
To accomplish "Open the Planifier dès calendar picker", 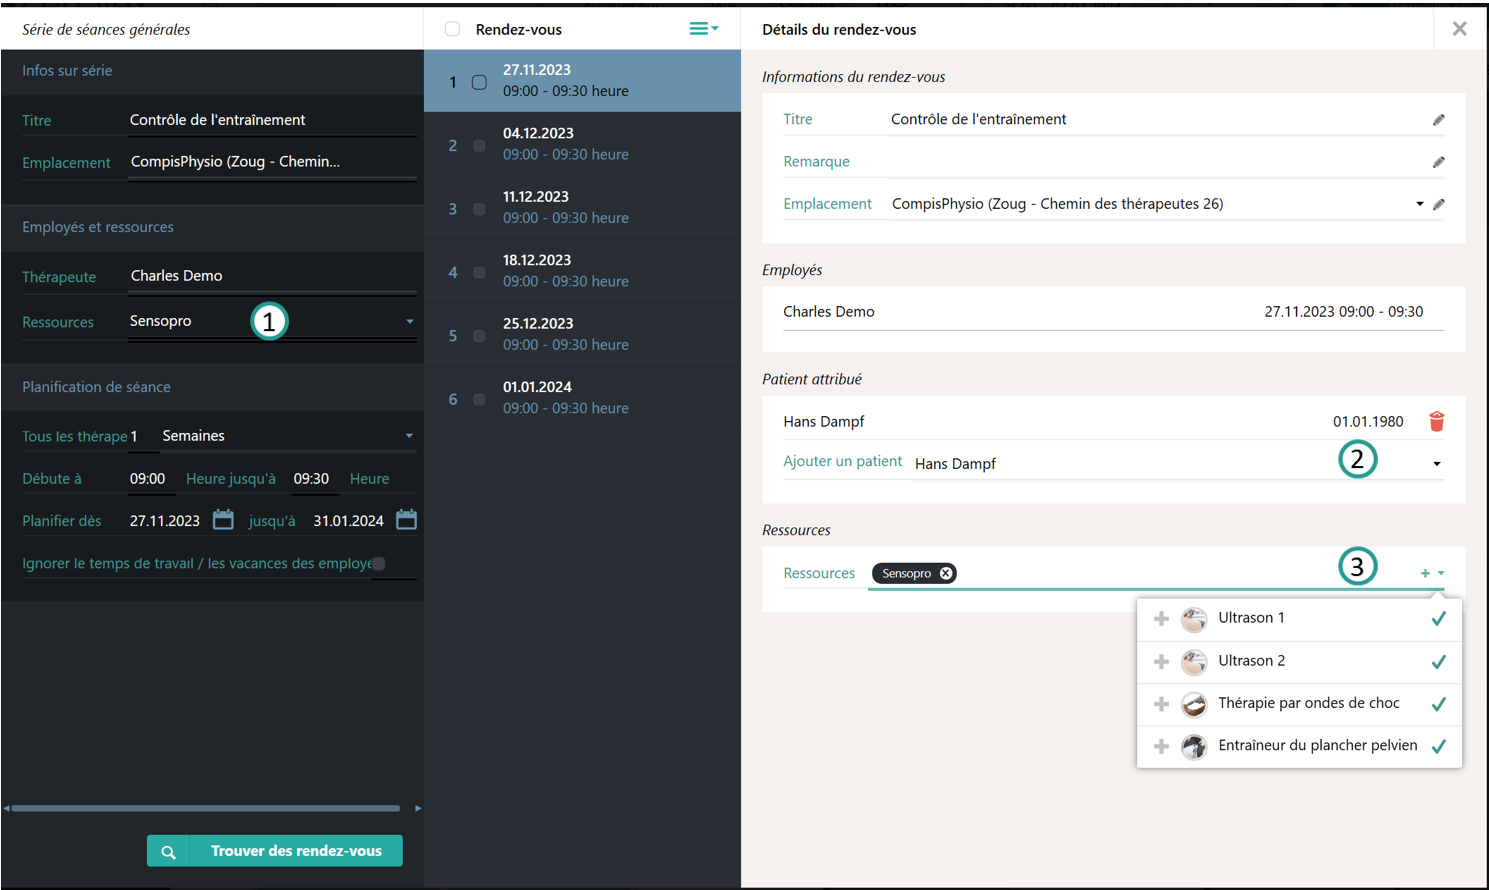I will point(223,520).
